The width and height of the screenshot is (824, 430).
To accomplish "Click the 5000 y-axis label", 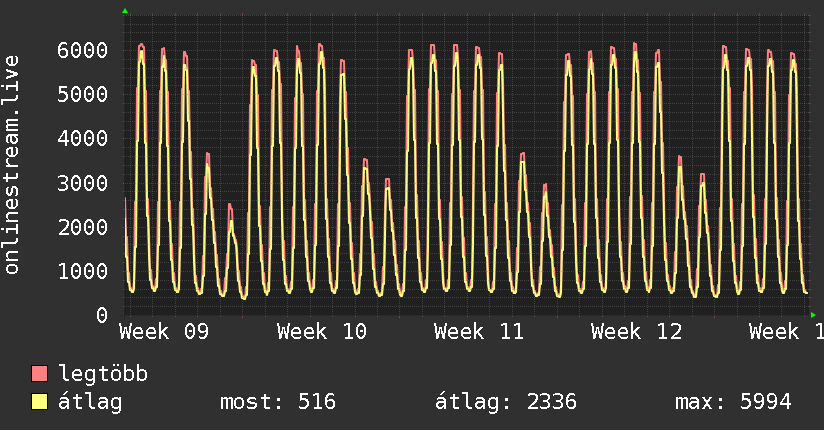I will coord(83,95).
